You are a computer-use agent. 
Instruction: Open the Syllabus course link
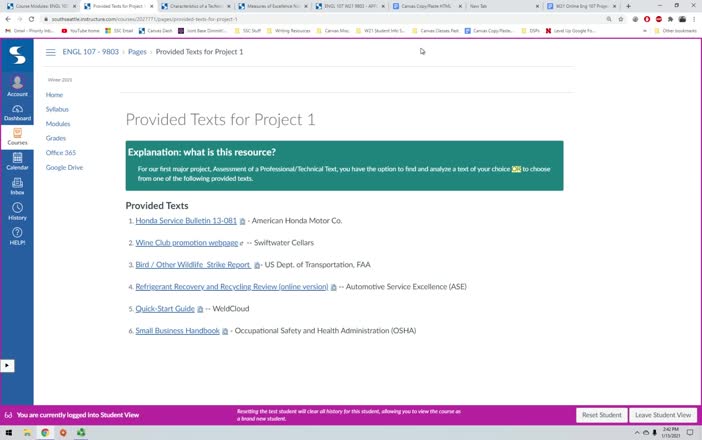tap(57, 109)
